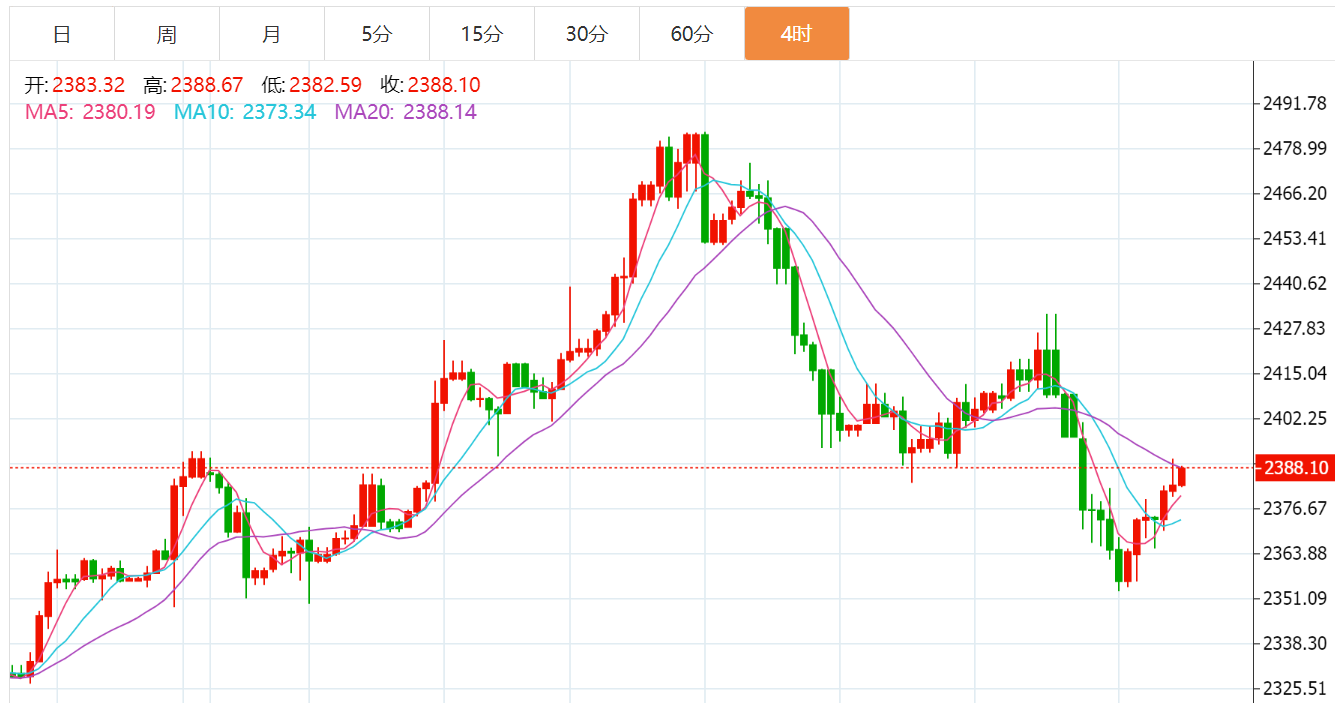Click the 2440.62 price axis label

pos(1296,283)
